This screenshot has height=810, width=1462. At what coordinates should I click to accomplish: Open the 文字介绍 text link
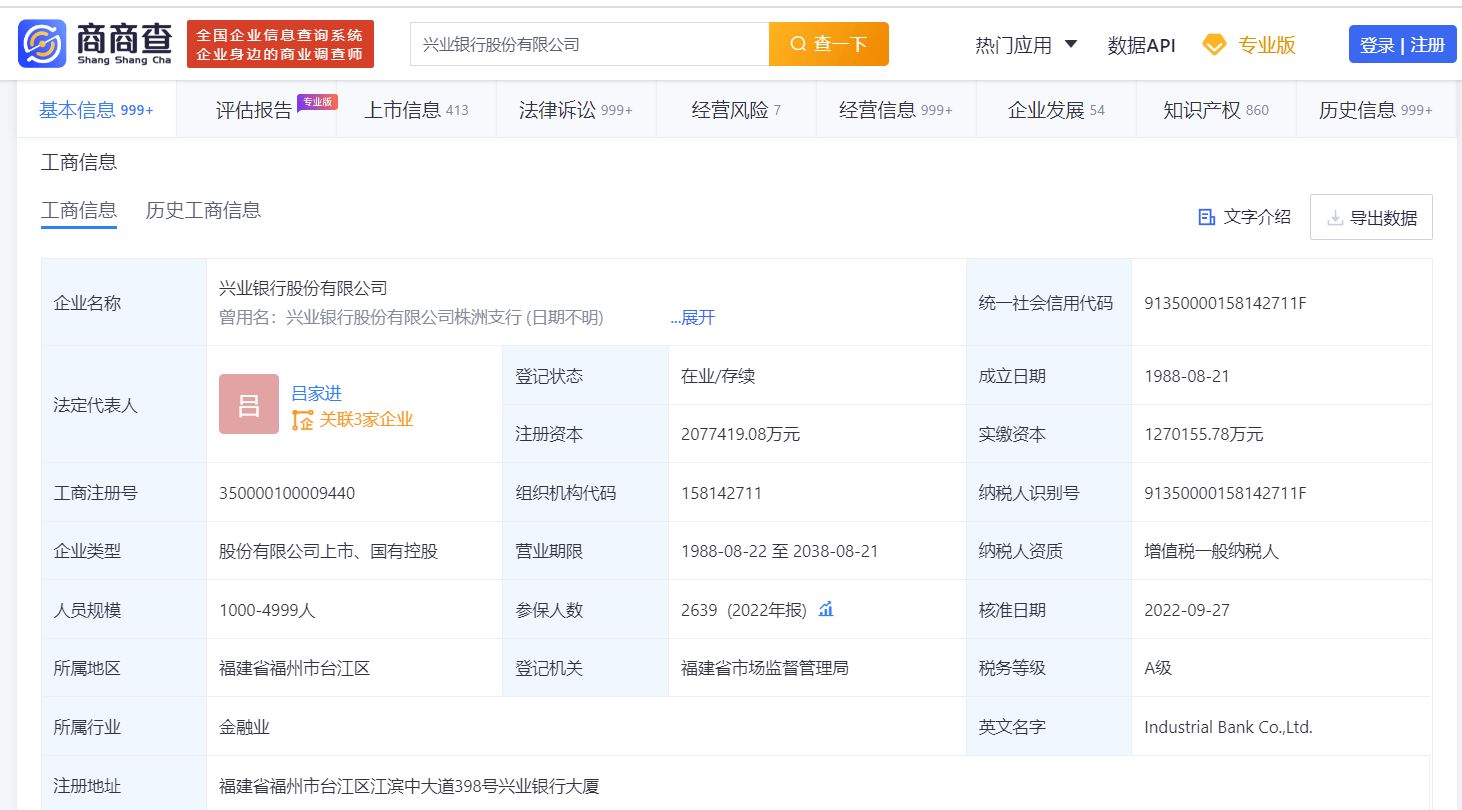[1257, 217]
